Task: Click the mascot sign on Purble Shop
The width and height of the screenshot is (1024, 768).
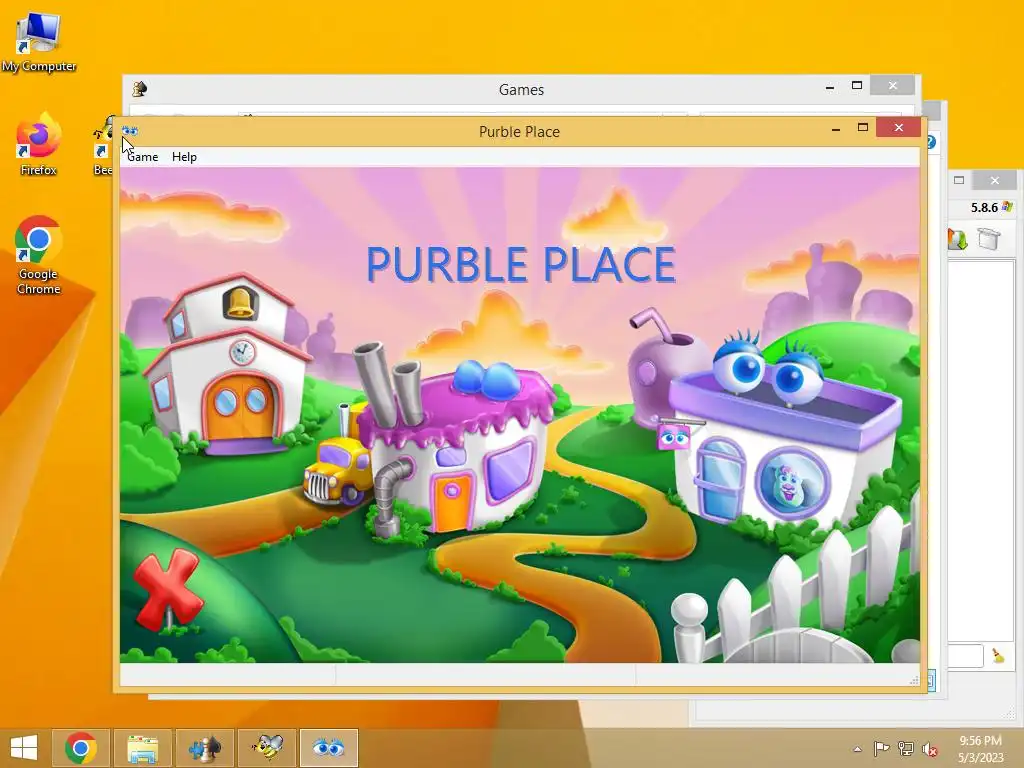Action: [674, 436]
